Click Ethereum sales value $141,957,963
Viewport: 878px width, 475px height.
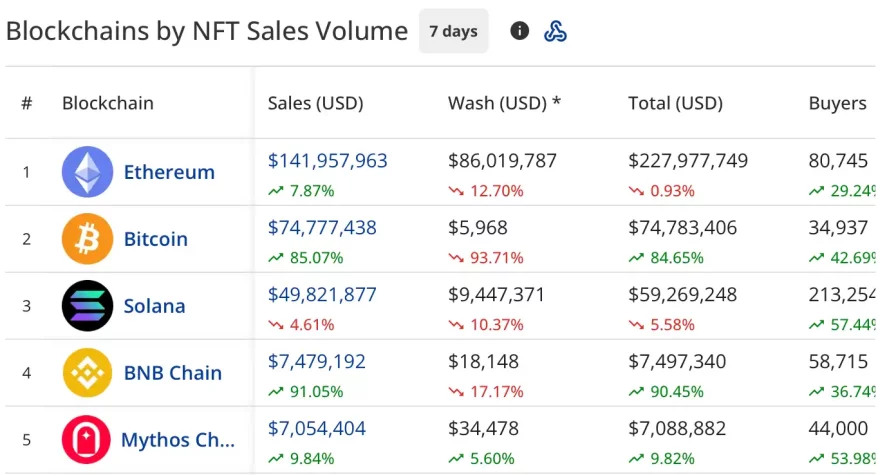(327, 161)
